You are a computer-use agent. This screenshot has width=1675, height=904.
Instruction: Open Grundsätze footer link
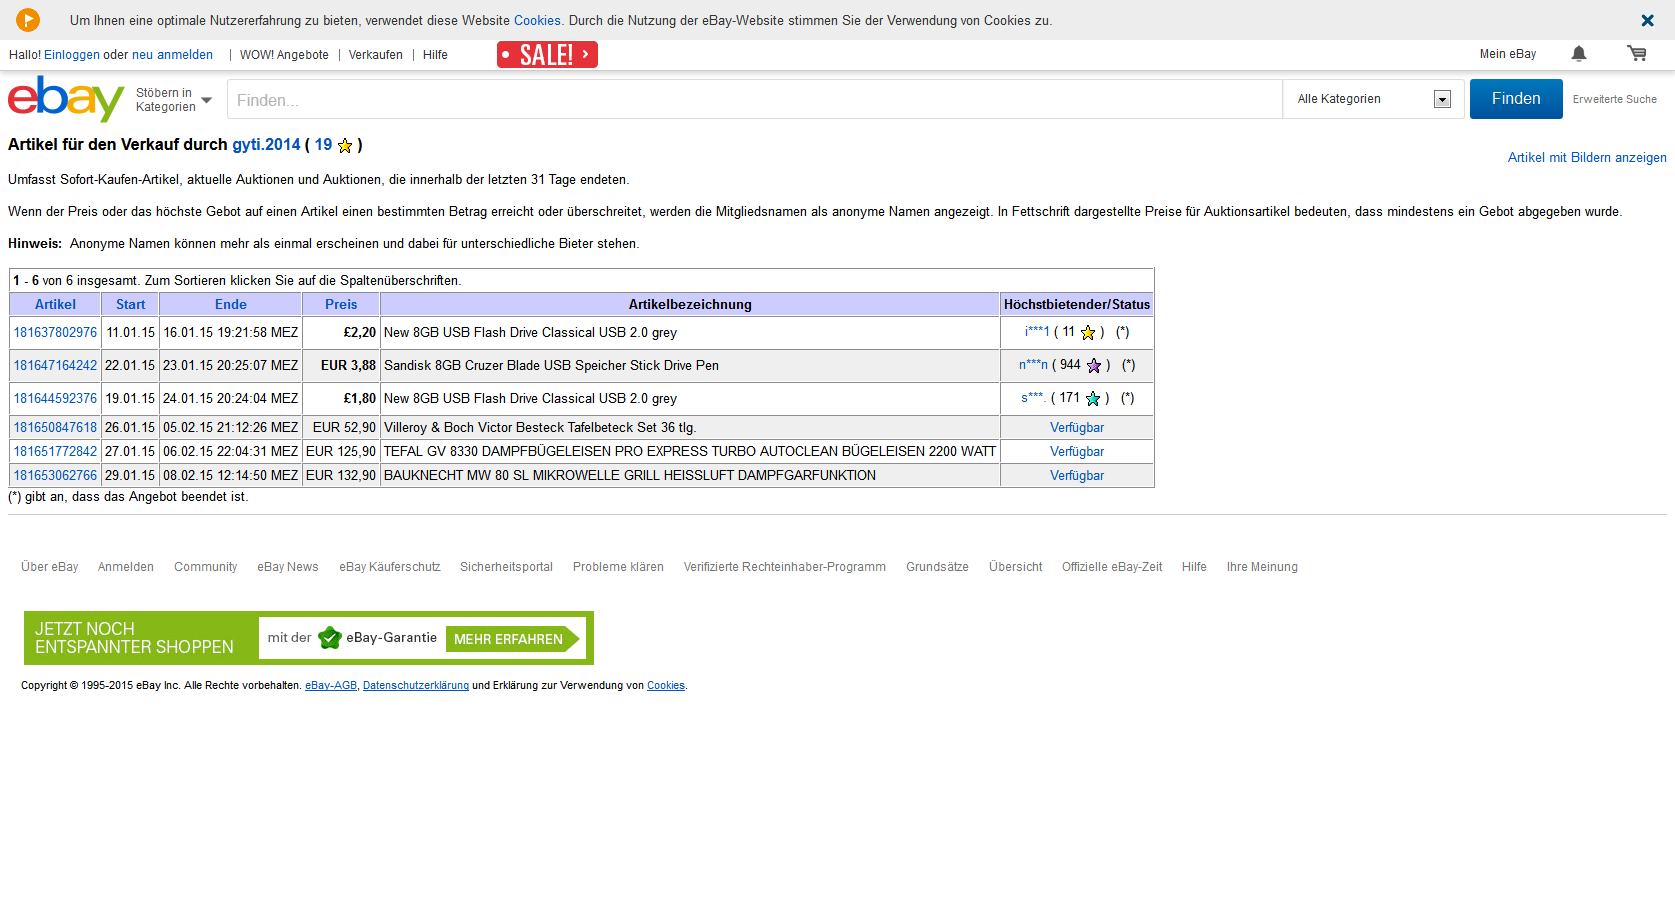(x=937, y=567)
